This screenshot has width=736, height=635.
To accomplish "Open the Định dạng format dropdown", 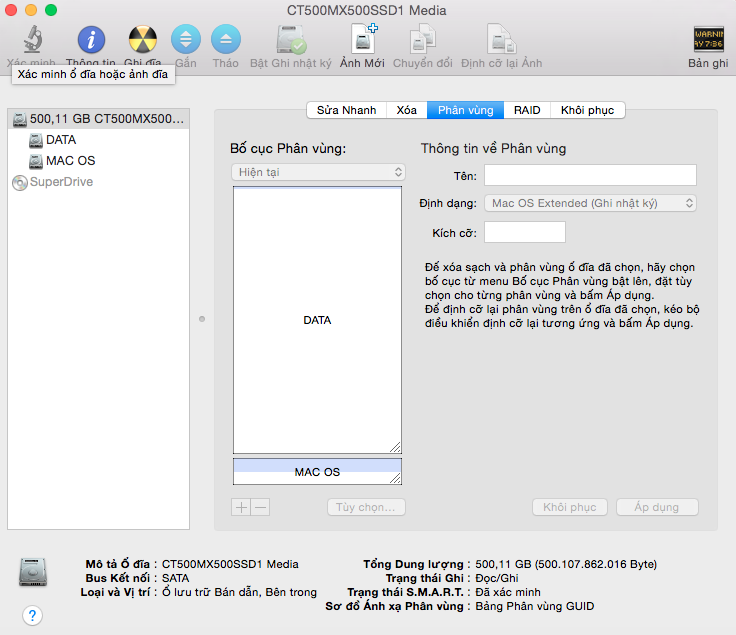I will (x=590, y=203).
